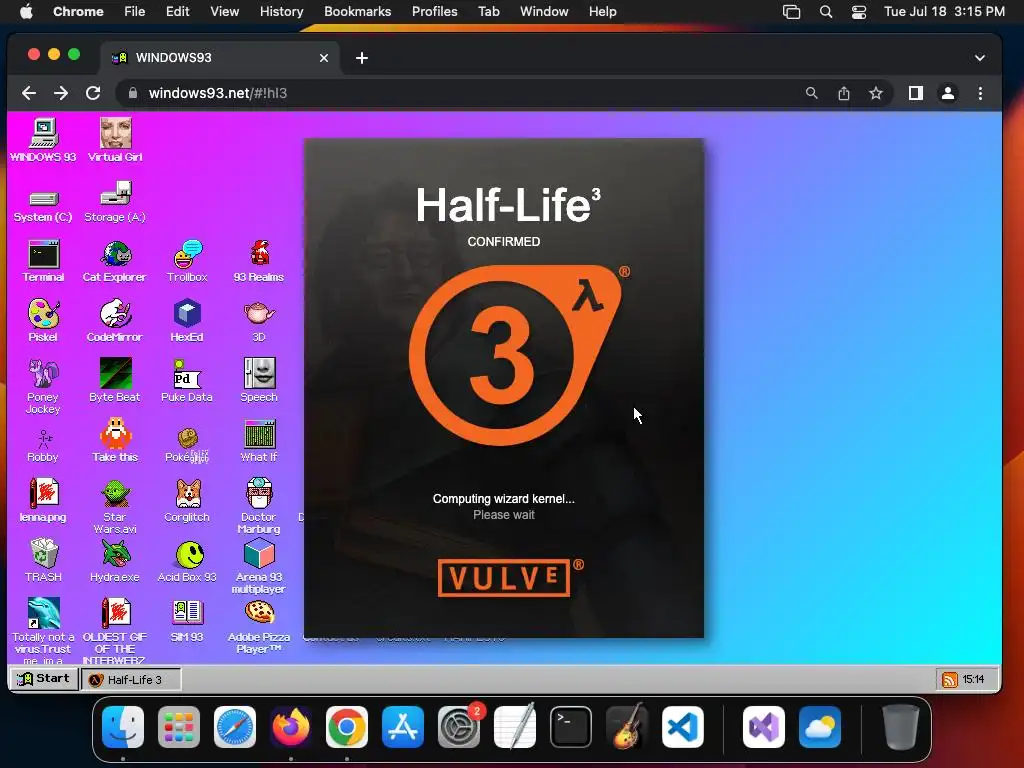Launch the Piskel paint icon
Image resolution: width=1024 pixels, height=768 pixels.
click(x=43, y=321)
